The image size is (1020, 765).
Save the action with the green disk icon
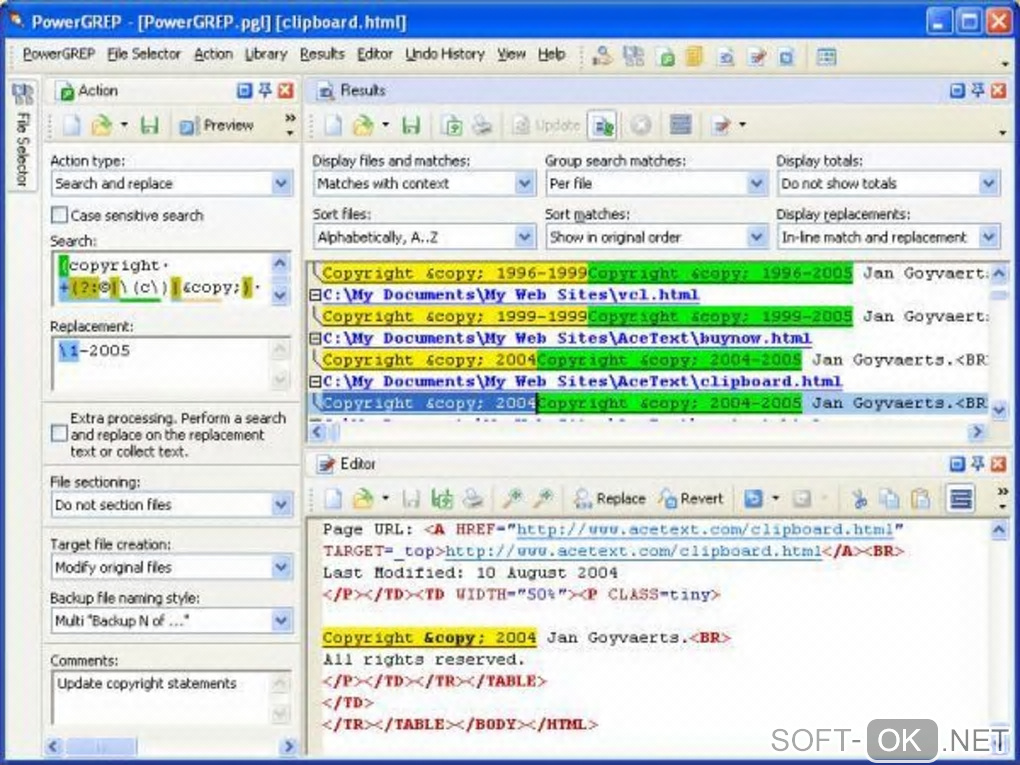150,125
